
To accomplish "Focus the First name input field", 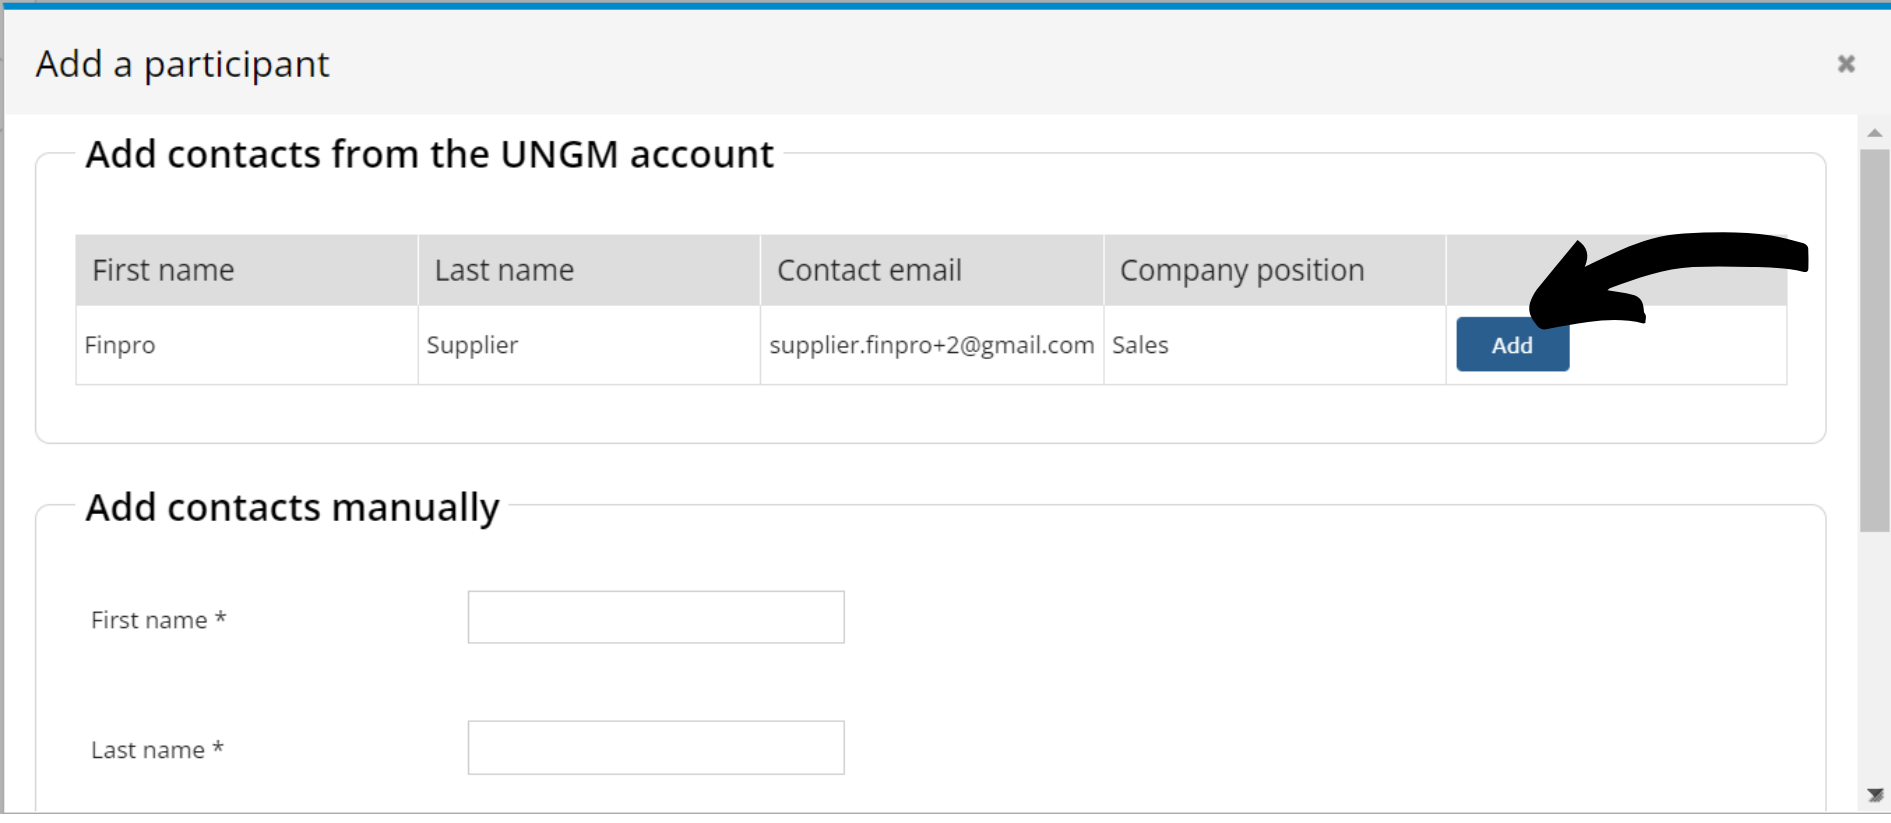I will point(656,617).
